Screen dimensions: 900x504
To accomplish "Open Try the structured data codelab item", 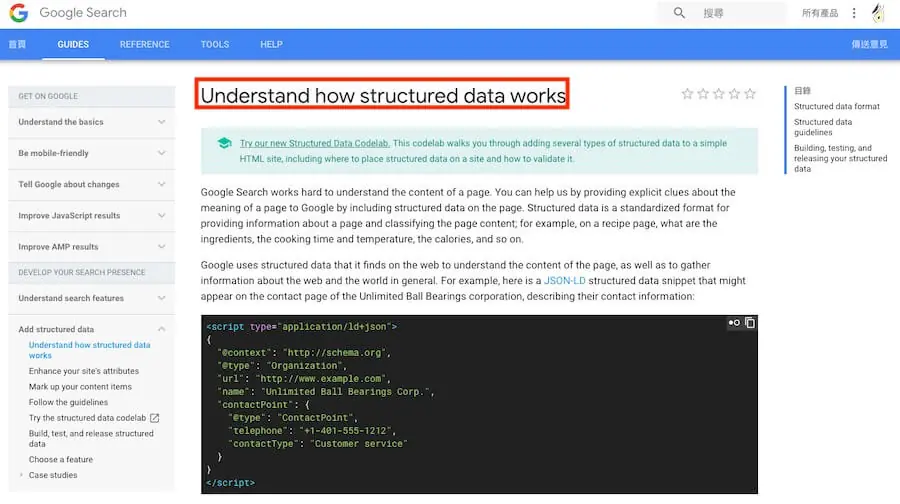I will (x=87, y=418).
